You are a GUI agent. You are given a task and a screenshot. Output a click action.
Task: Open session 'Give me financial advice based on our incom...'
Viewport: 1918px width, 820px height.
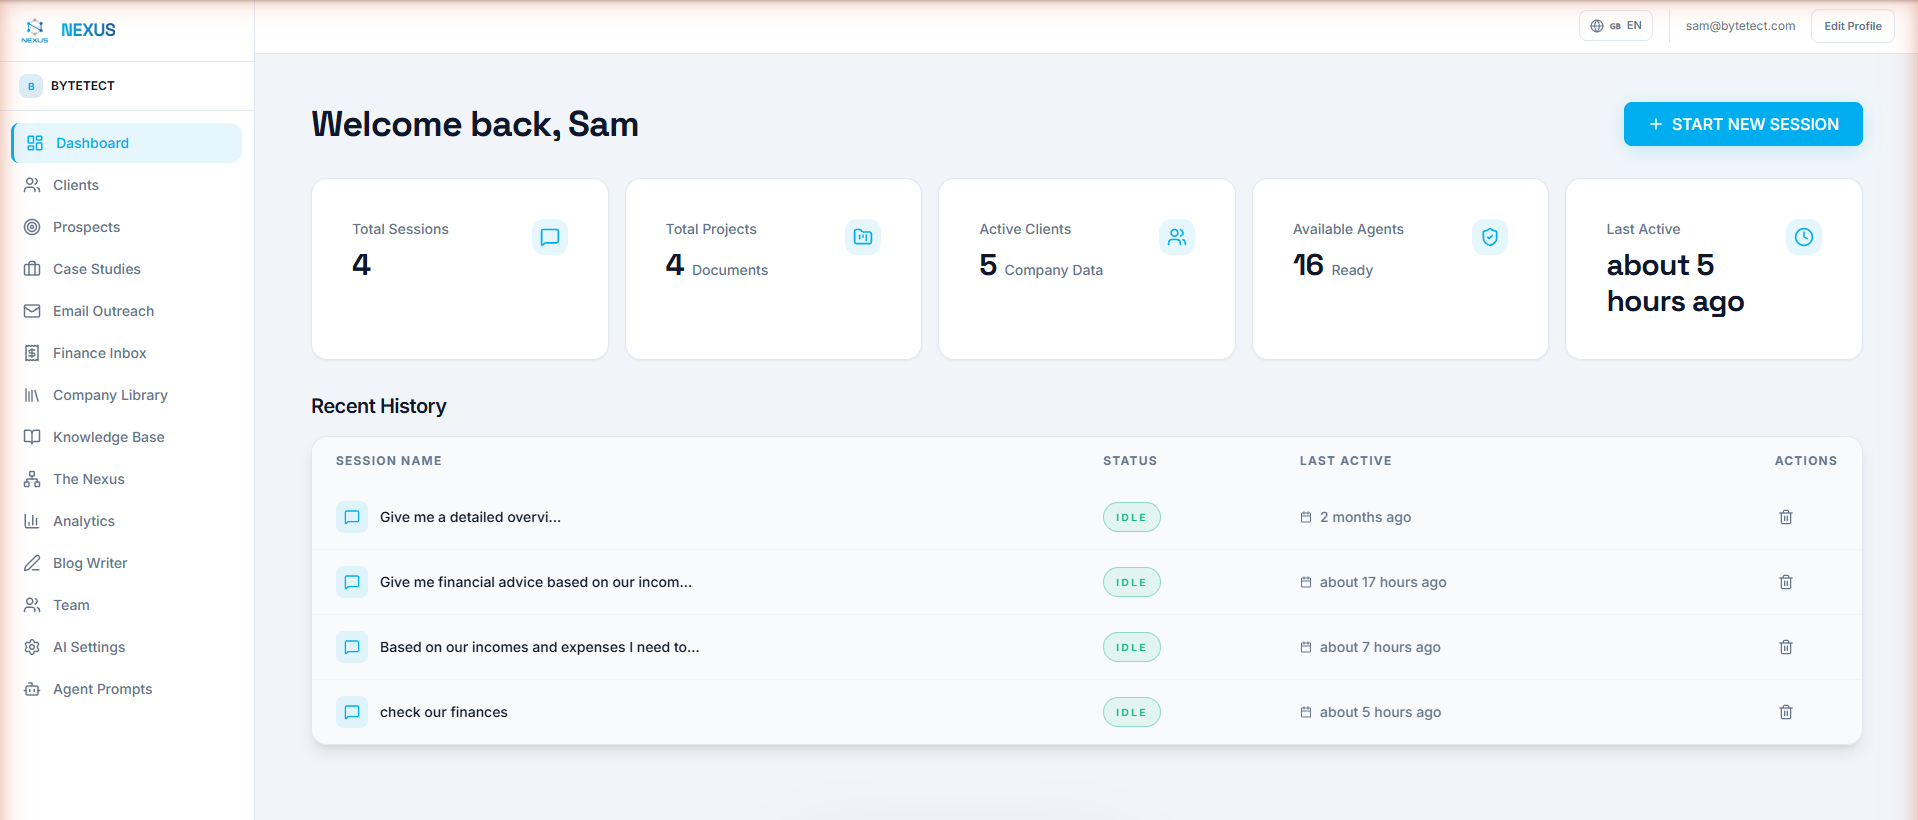(x=536, y=582)
